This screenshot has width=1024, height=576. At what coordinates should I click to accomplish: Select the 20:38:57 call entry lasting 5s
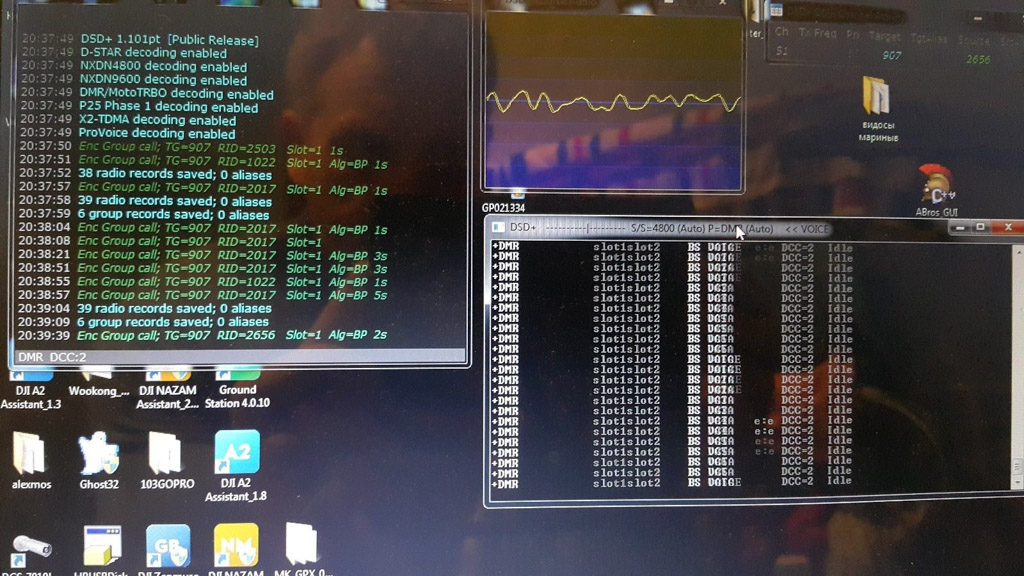(202, 295)
